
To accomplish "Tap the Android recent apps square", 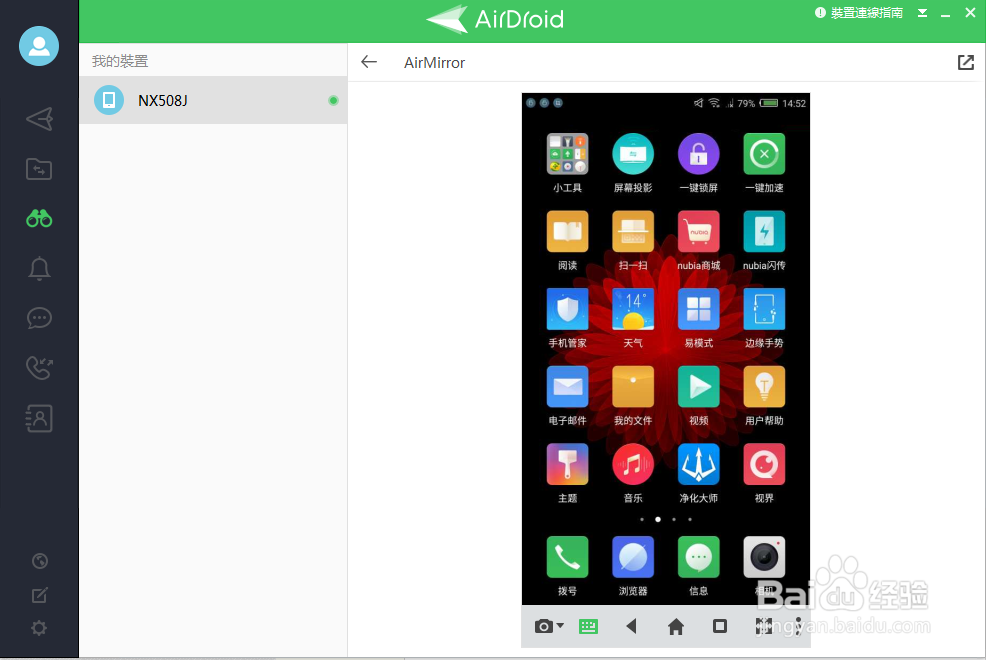I will (720, 626).
